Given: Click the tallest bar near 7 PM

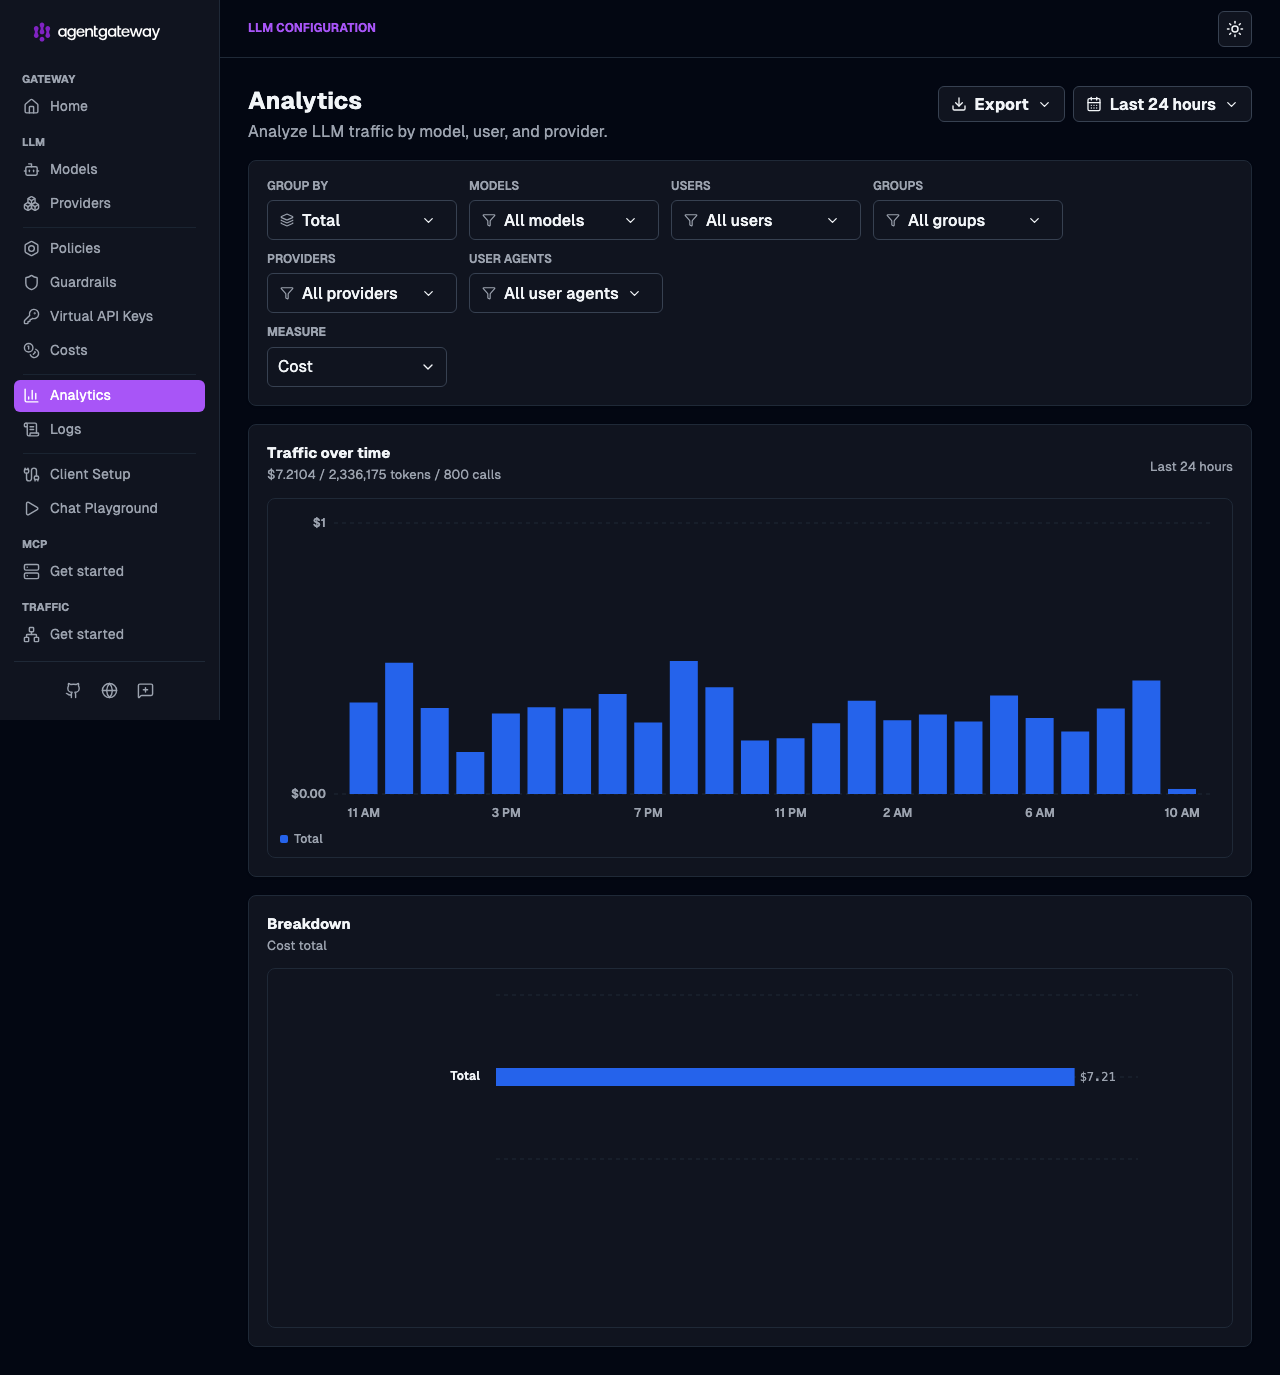Looking at the screenshot, I should 684,727.
